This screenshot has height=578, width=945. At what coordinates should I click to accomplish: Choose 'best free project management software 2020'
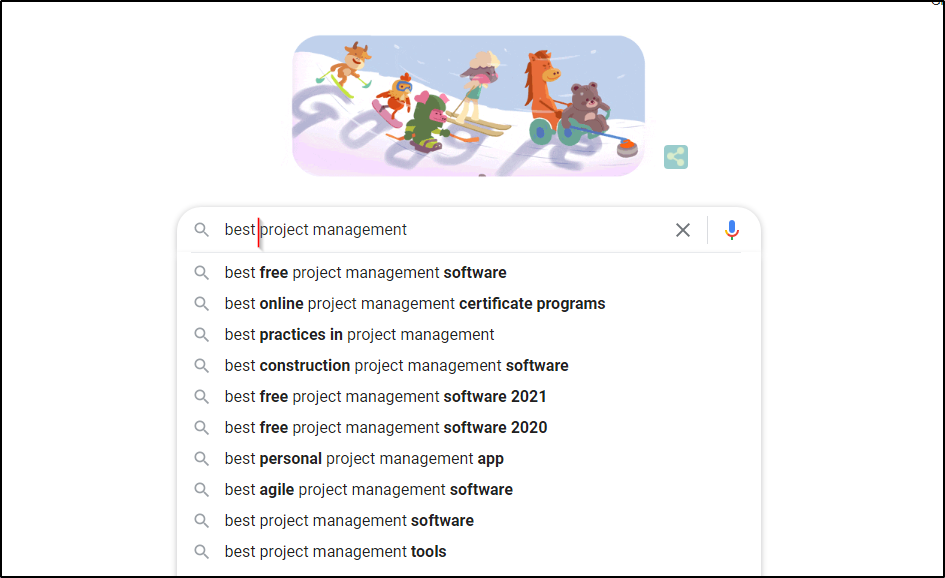[x=385, y=427]
